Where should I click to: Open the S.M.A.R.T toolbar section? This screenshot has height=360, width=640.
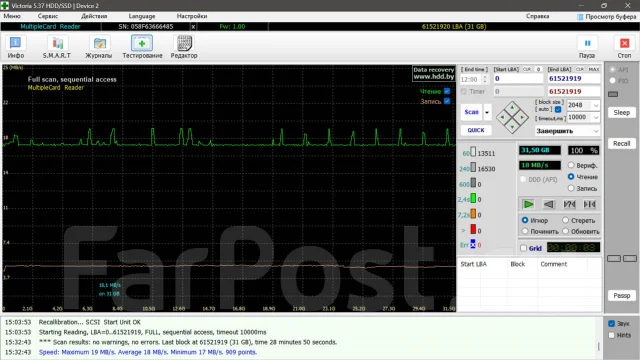coord(57,47)
